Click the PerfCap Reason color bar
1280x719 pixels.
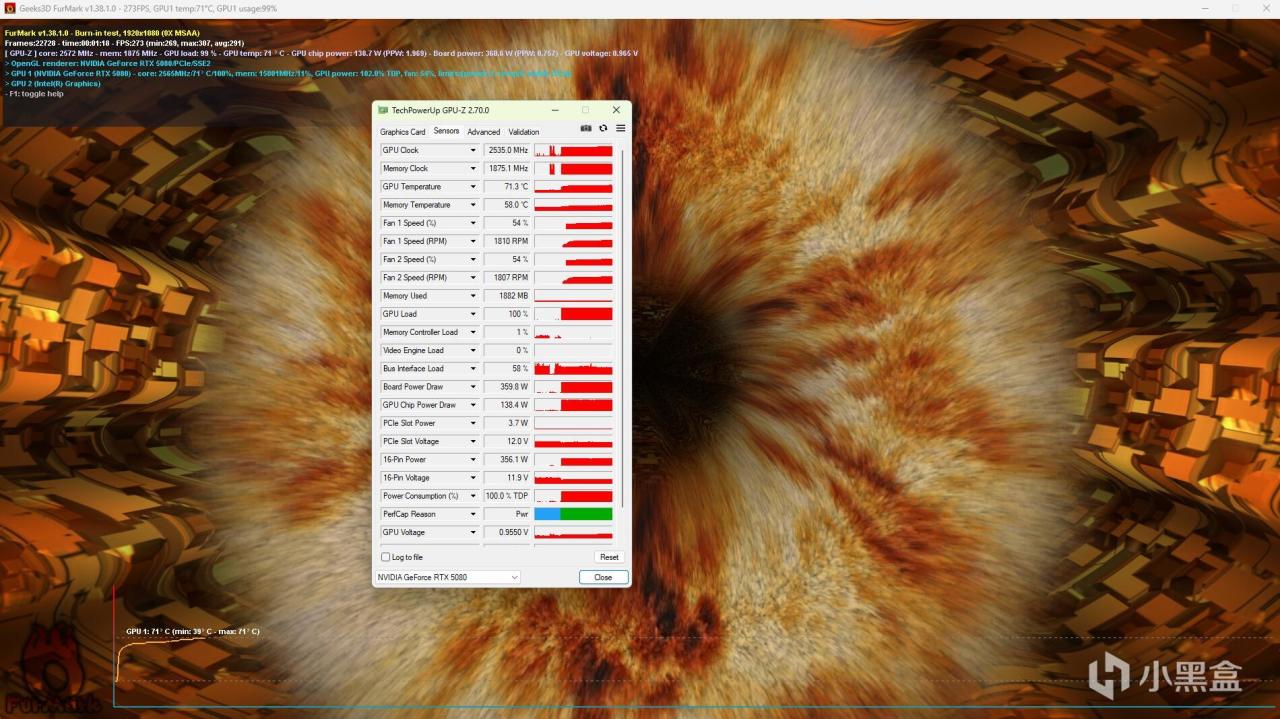point(573,514)
